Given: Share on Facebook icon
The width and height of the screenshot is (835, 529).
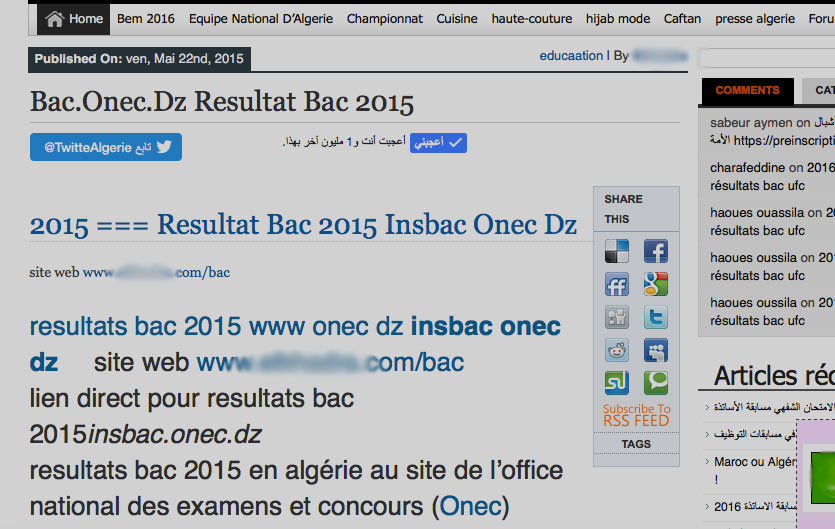Looking at the screenshot, I should coord(656,251).
